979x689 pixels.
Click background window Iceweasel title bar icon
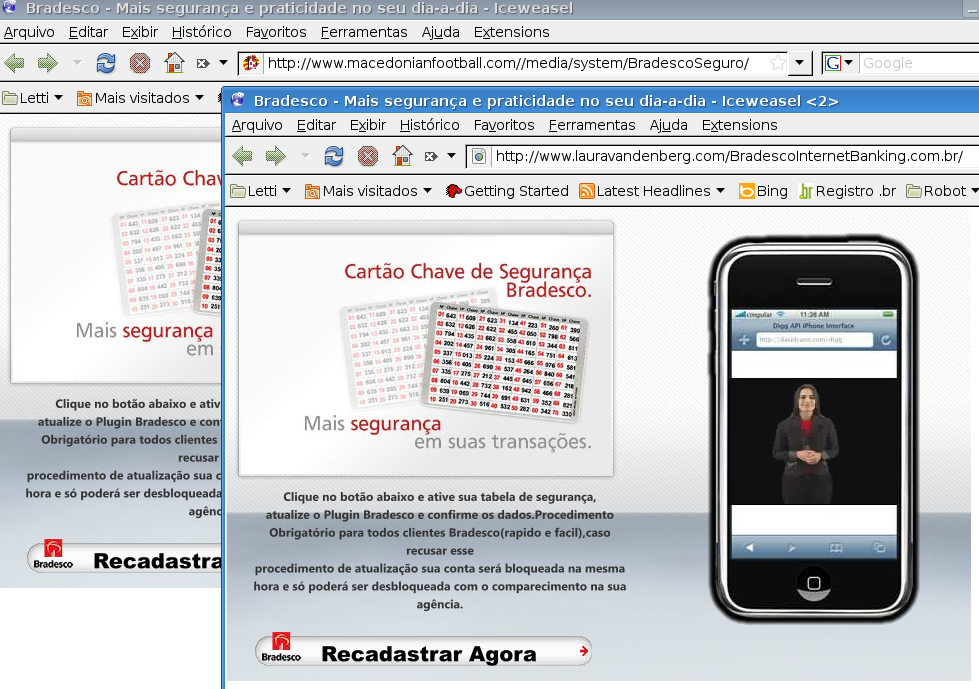coord(9,7)
